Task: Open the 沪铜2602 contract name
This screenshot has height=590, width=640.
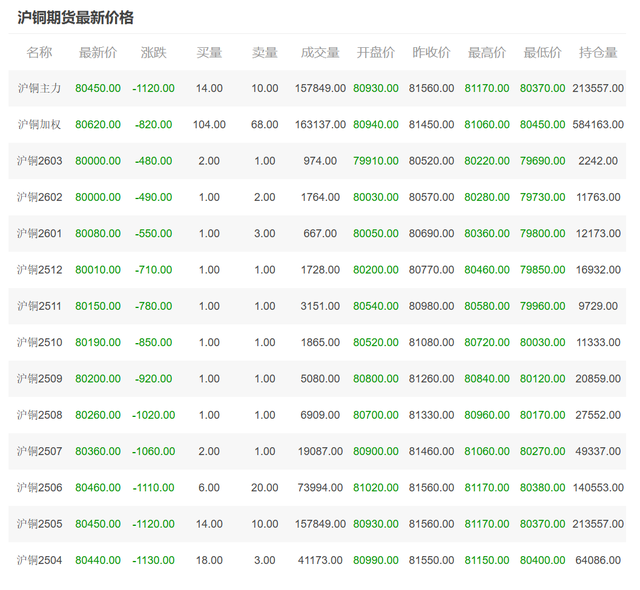Action: point(39,197)
